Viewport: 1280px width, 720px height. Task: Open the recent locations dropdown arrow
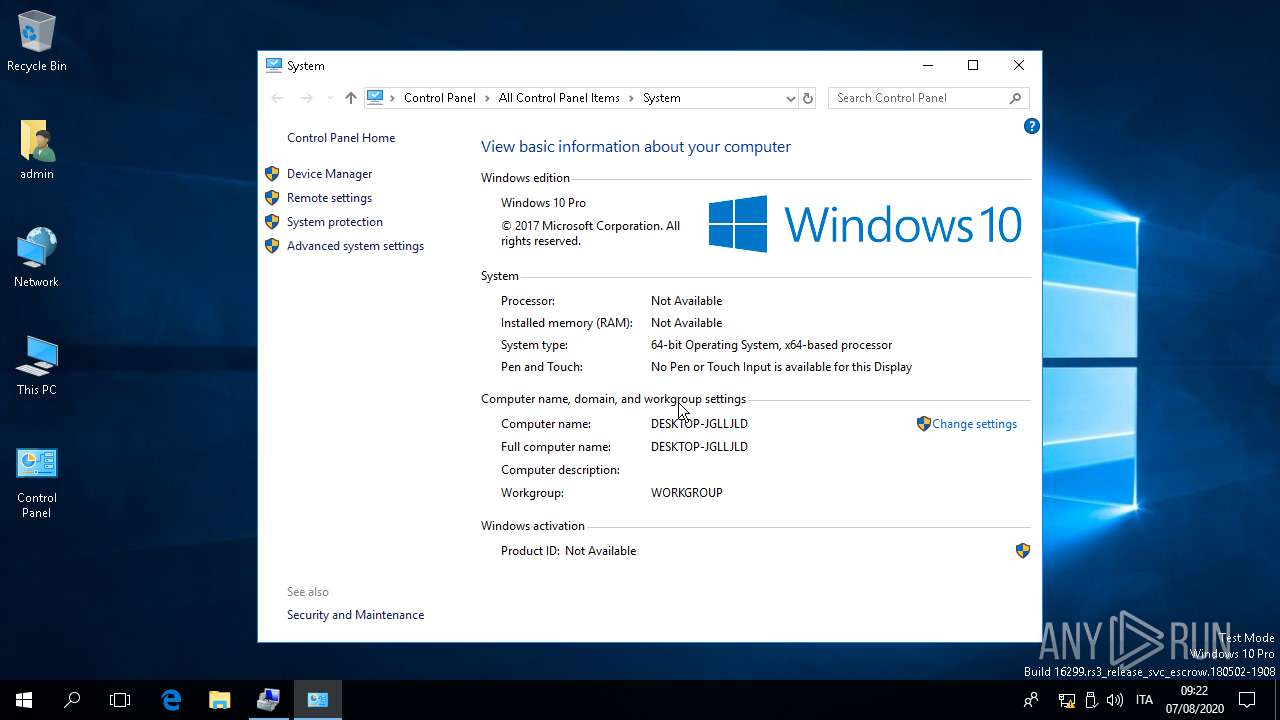click(x=330, y=98)
